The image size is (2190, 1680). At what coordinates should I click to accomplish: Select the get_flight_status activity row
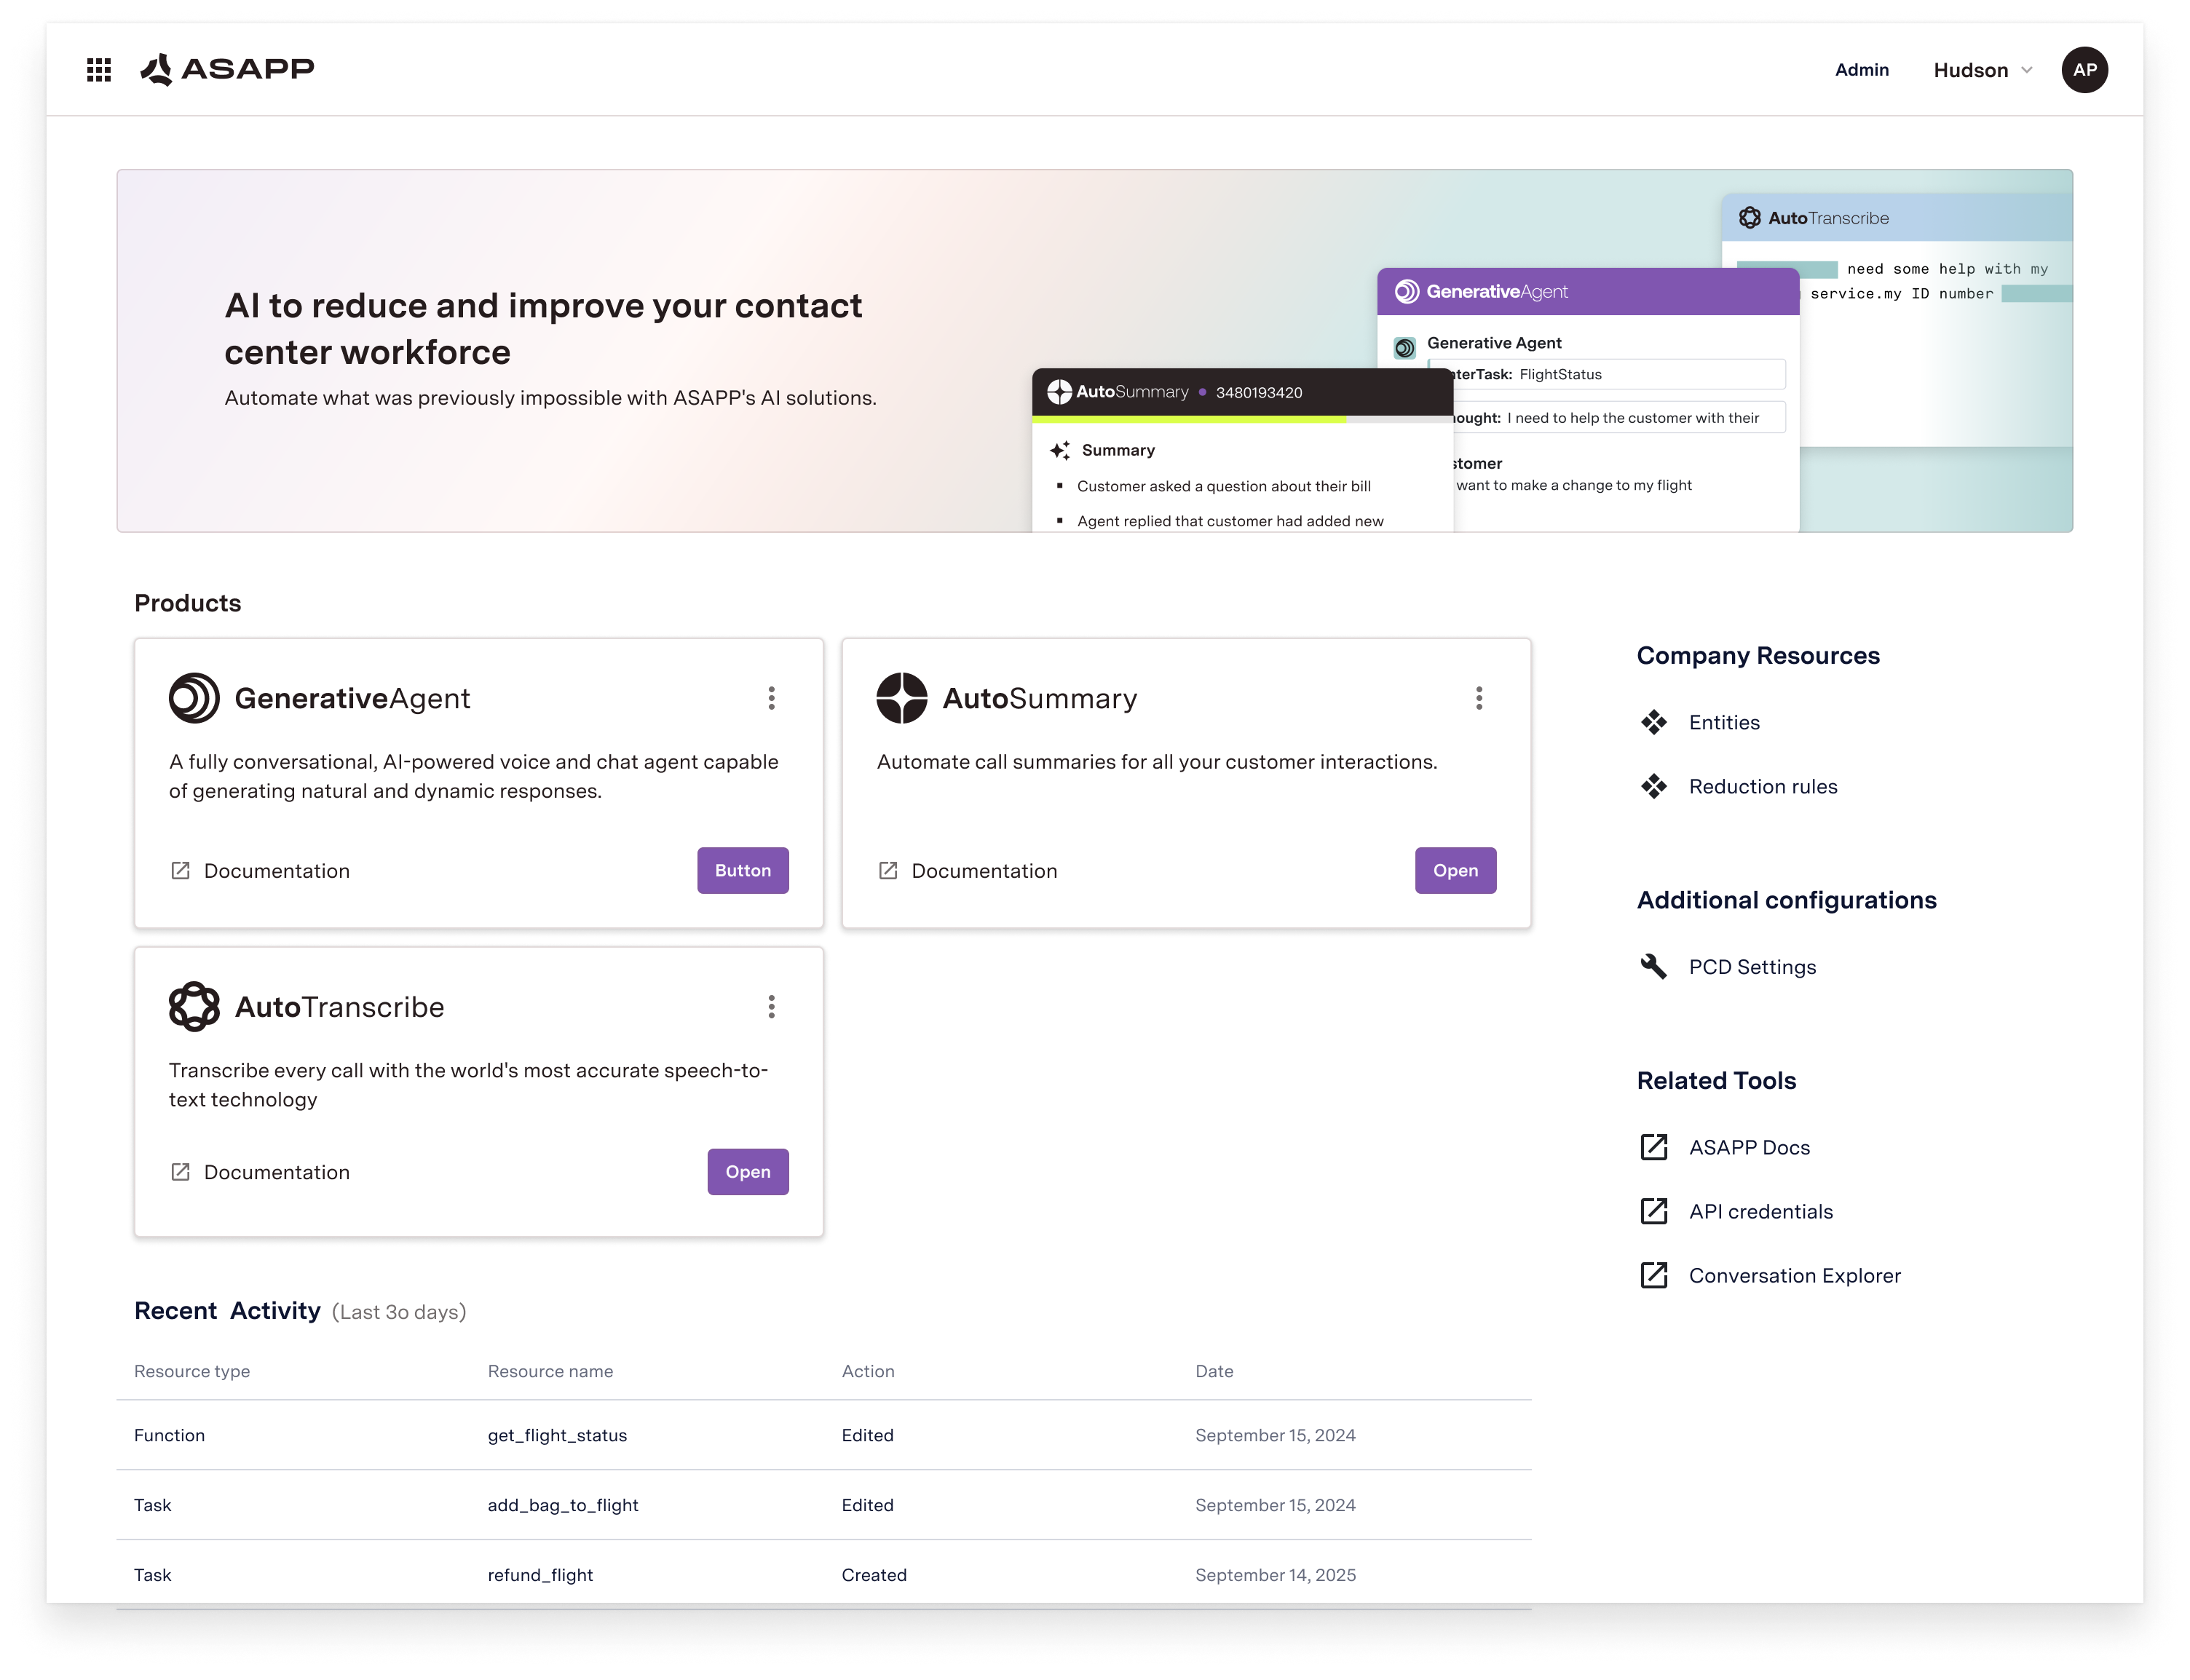pyautogui.click(x=823, y=1435)
